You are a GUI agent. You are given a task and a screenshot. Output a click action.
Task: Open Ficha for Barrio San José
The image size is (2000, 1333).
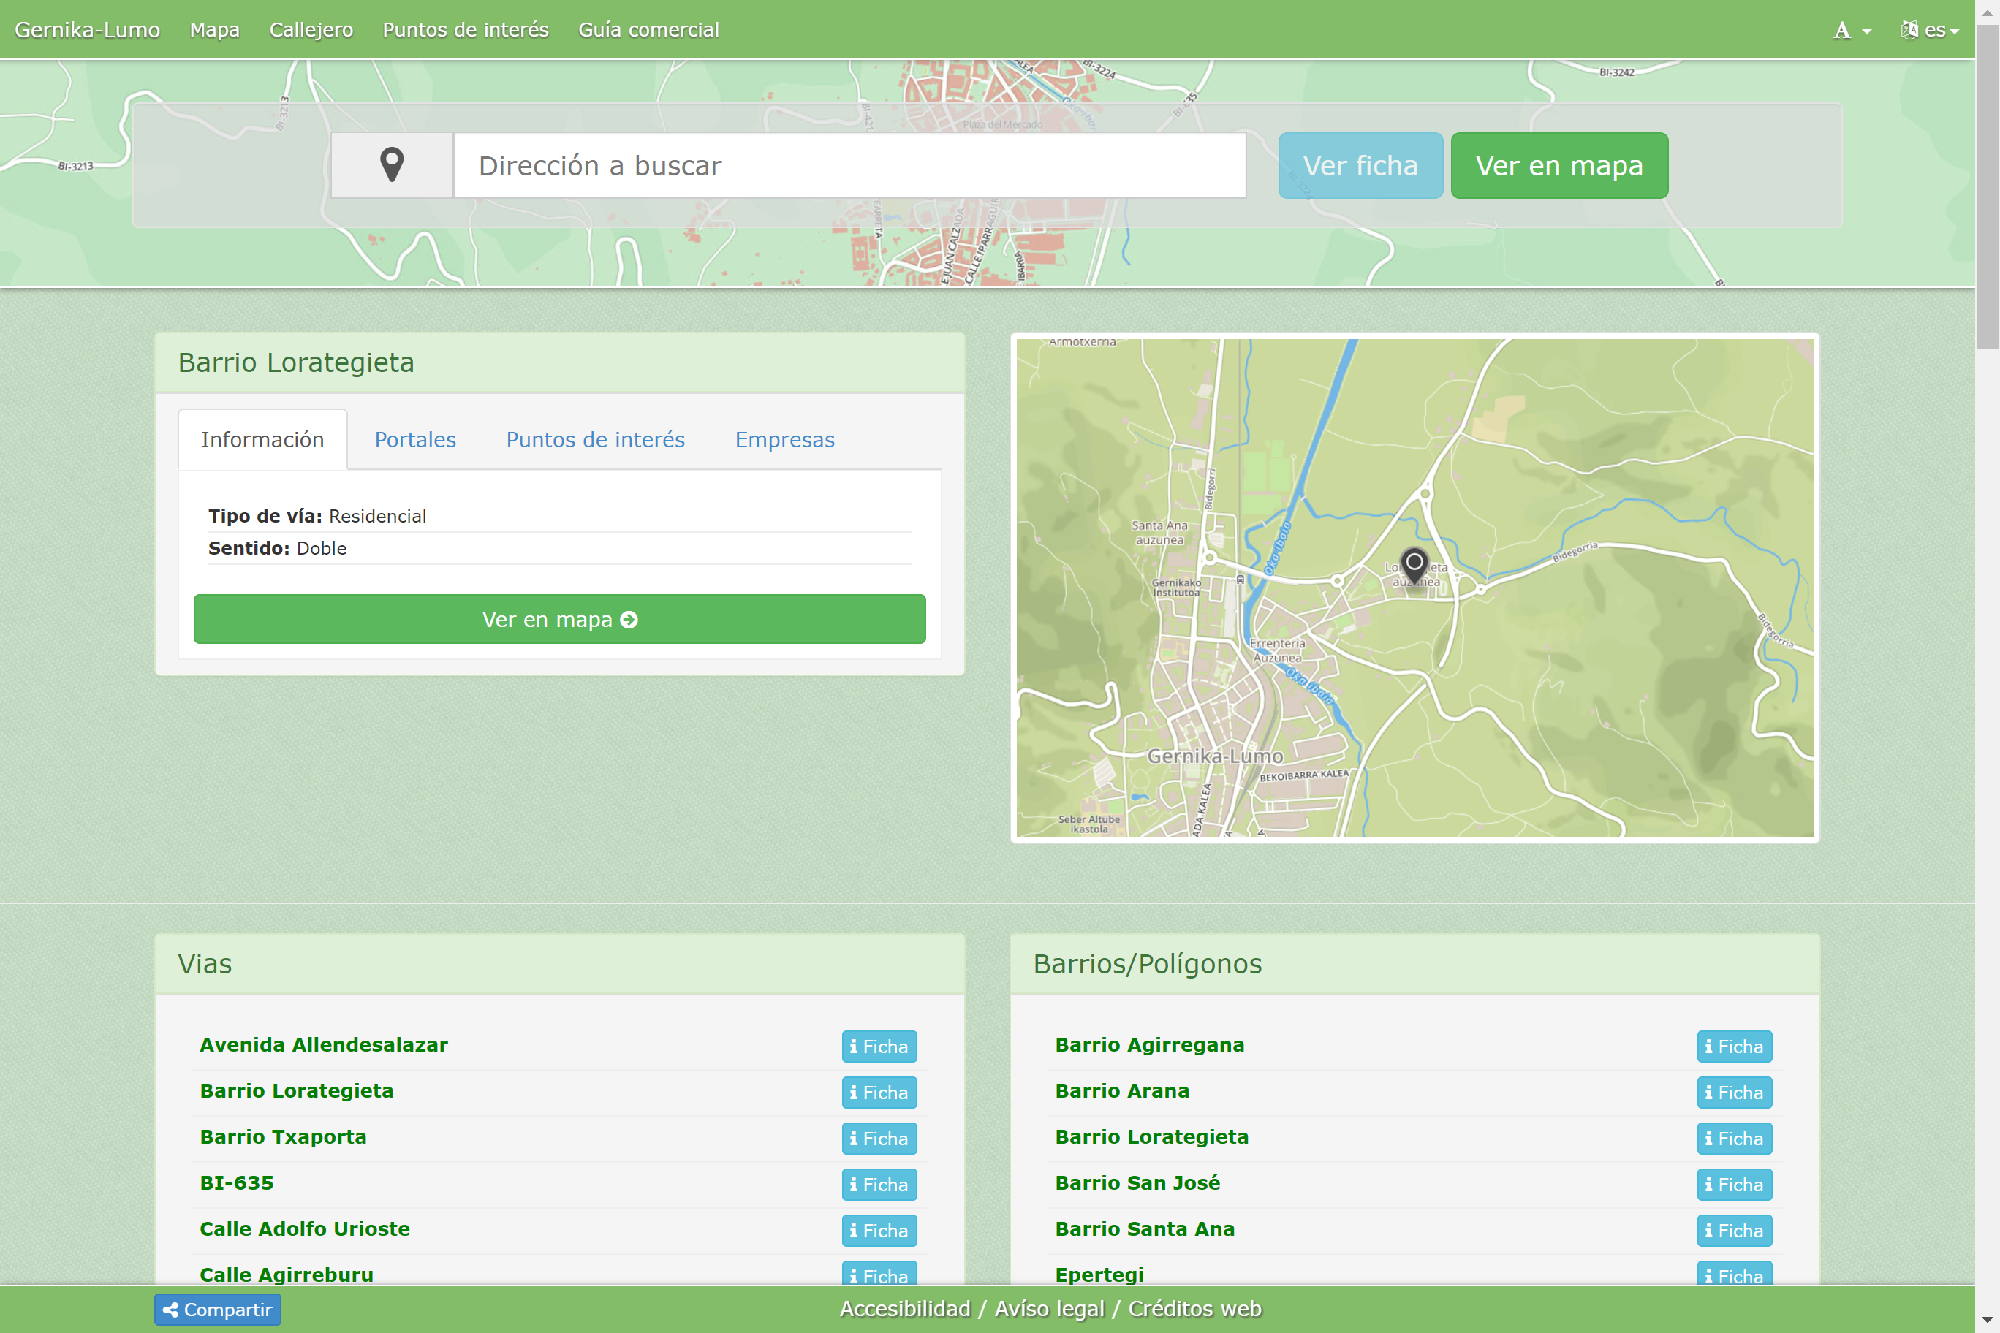[1734, 1184]
